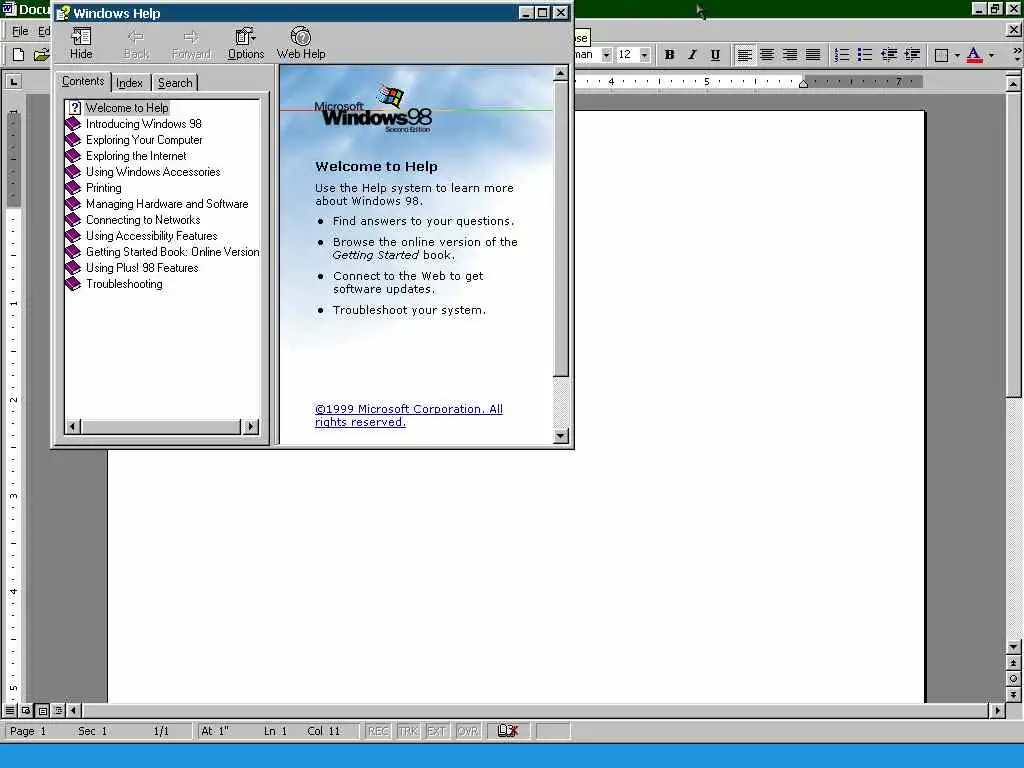Click the Open folder icon in Word toolbar
This screenshot has height=768, width=1024.
41,55
